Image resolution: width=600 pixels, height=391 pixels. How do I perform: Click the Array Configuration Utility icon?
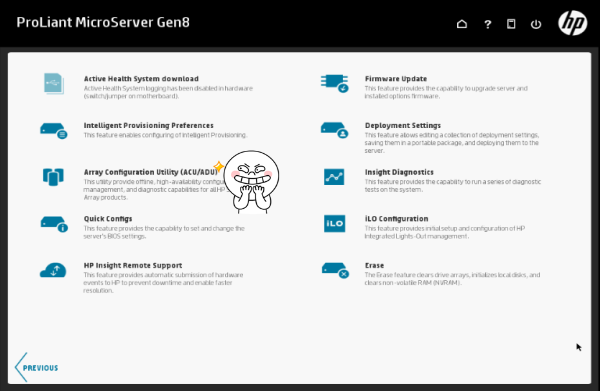(53, 177)
